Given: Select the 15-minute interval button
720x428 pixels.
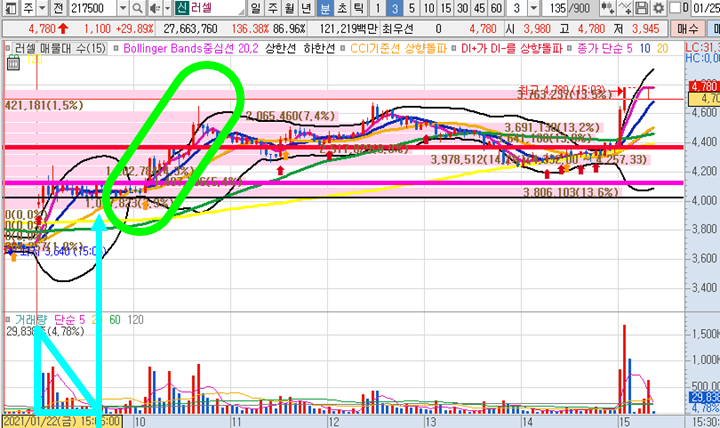Looking at the screenshot, I should click(x=445, y=8).
